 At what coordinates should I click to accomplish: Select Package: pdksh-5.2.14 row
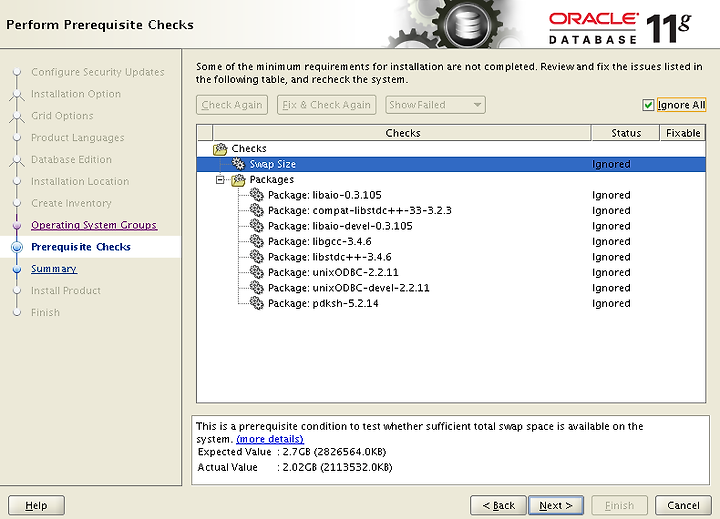[451, 303]
